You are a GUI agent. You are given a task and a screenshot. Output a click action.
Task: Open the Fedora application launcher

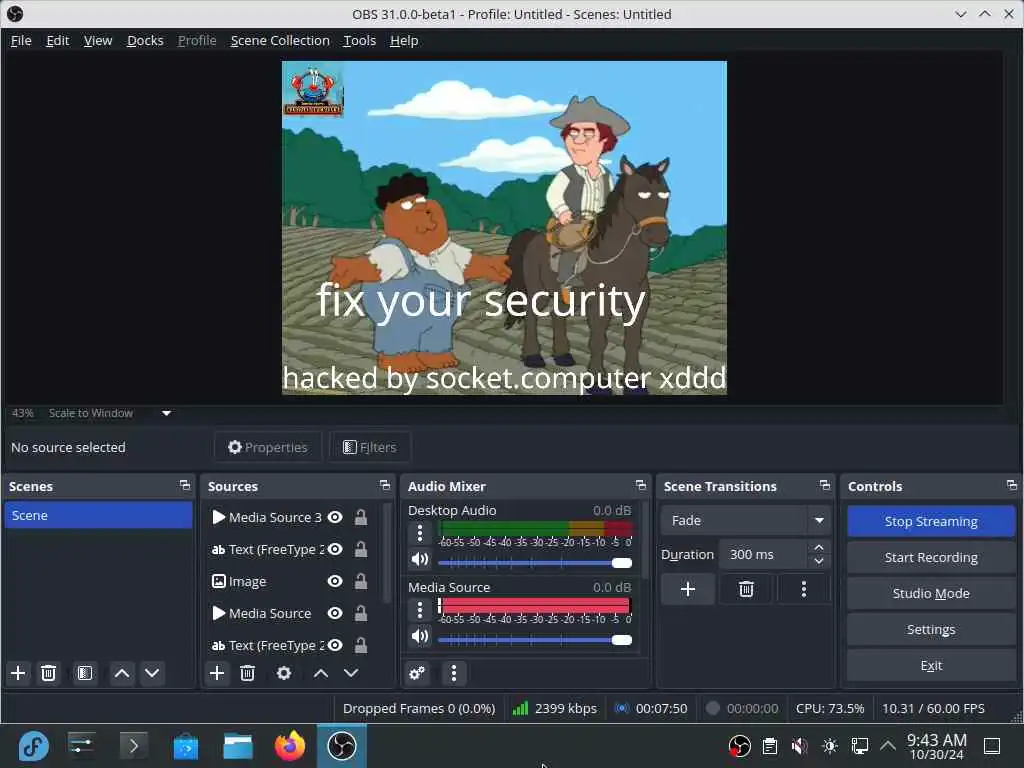(x=33, y=746)
